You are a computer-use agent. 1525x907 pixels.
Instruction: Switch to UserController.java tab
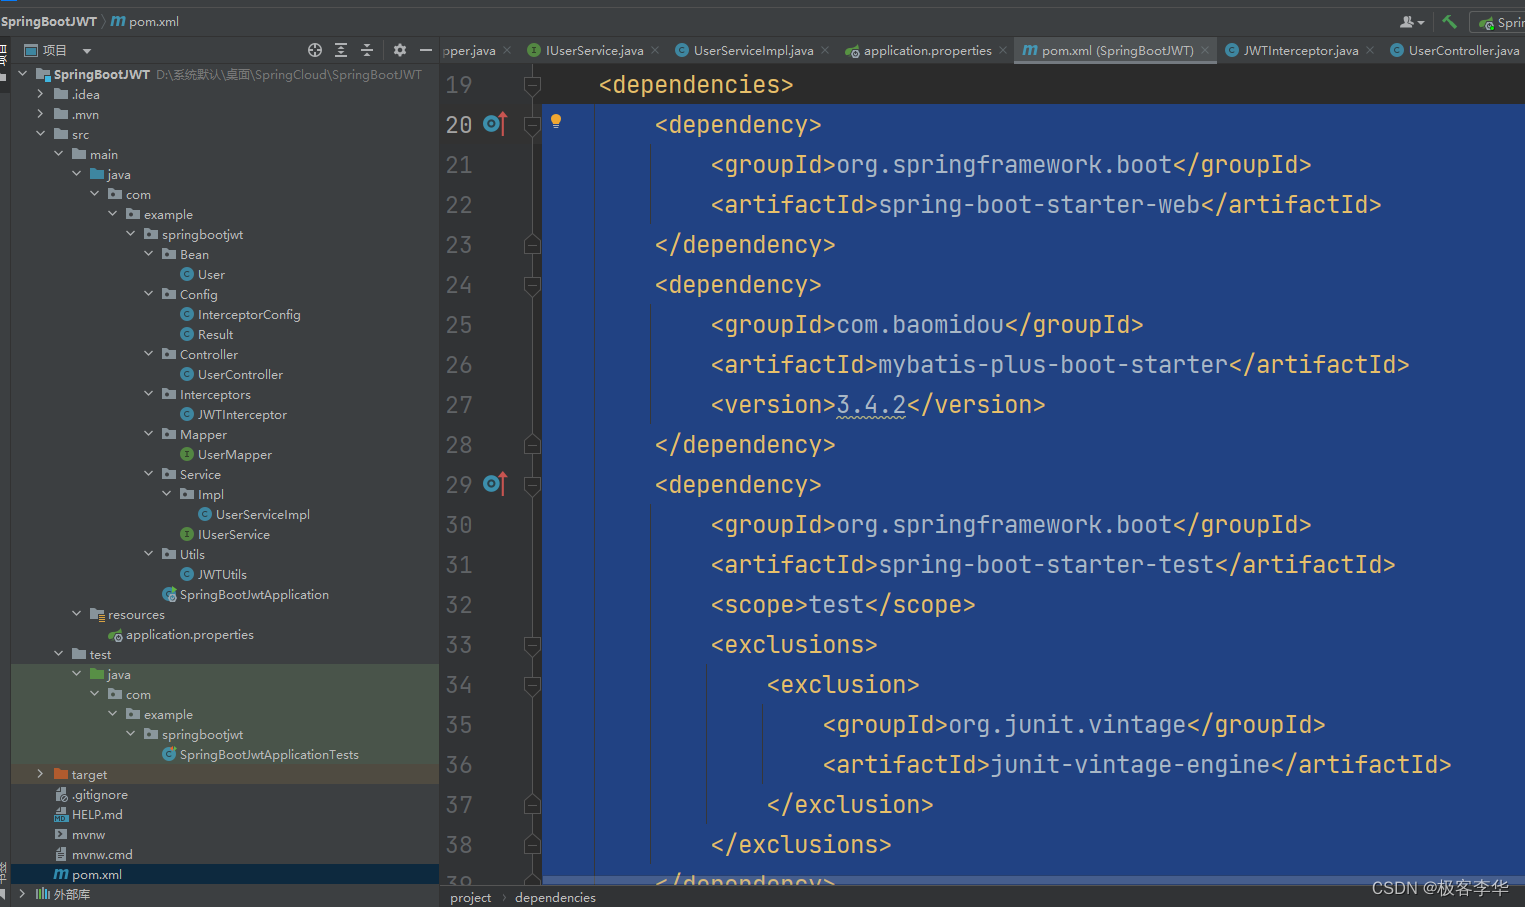pyautogui.click(x=1463, y=50)
